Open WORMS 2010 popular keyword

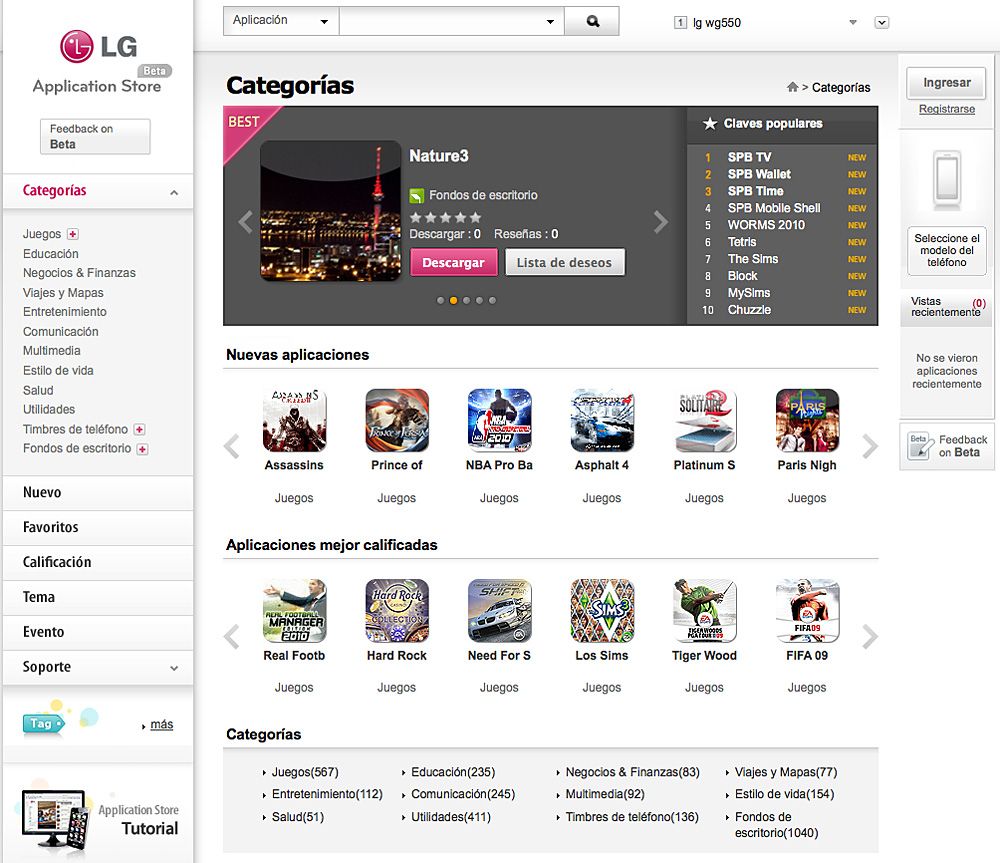click(766, 225)
